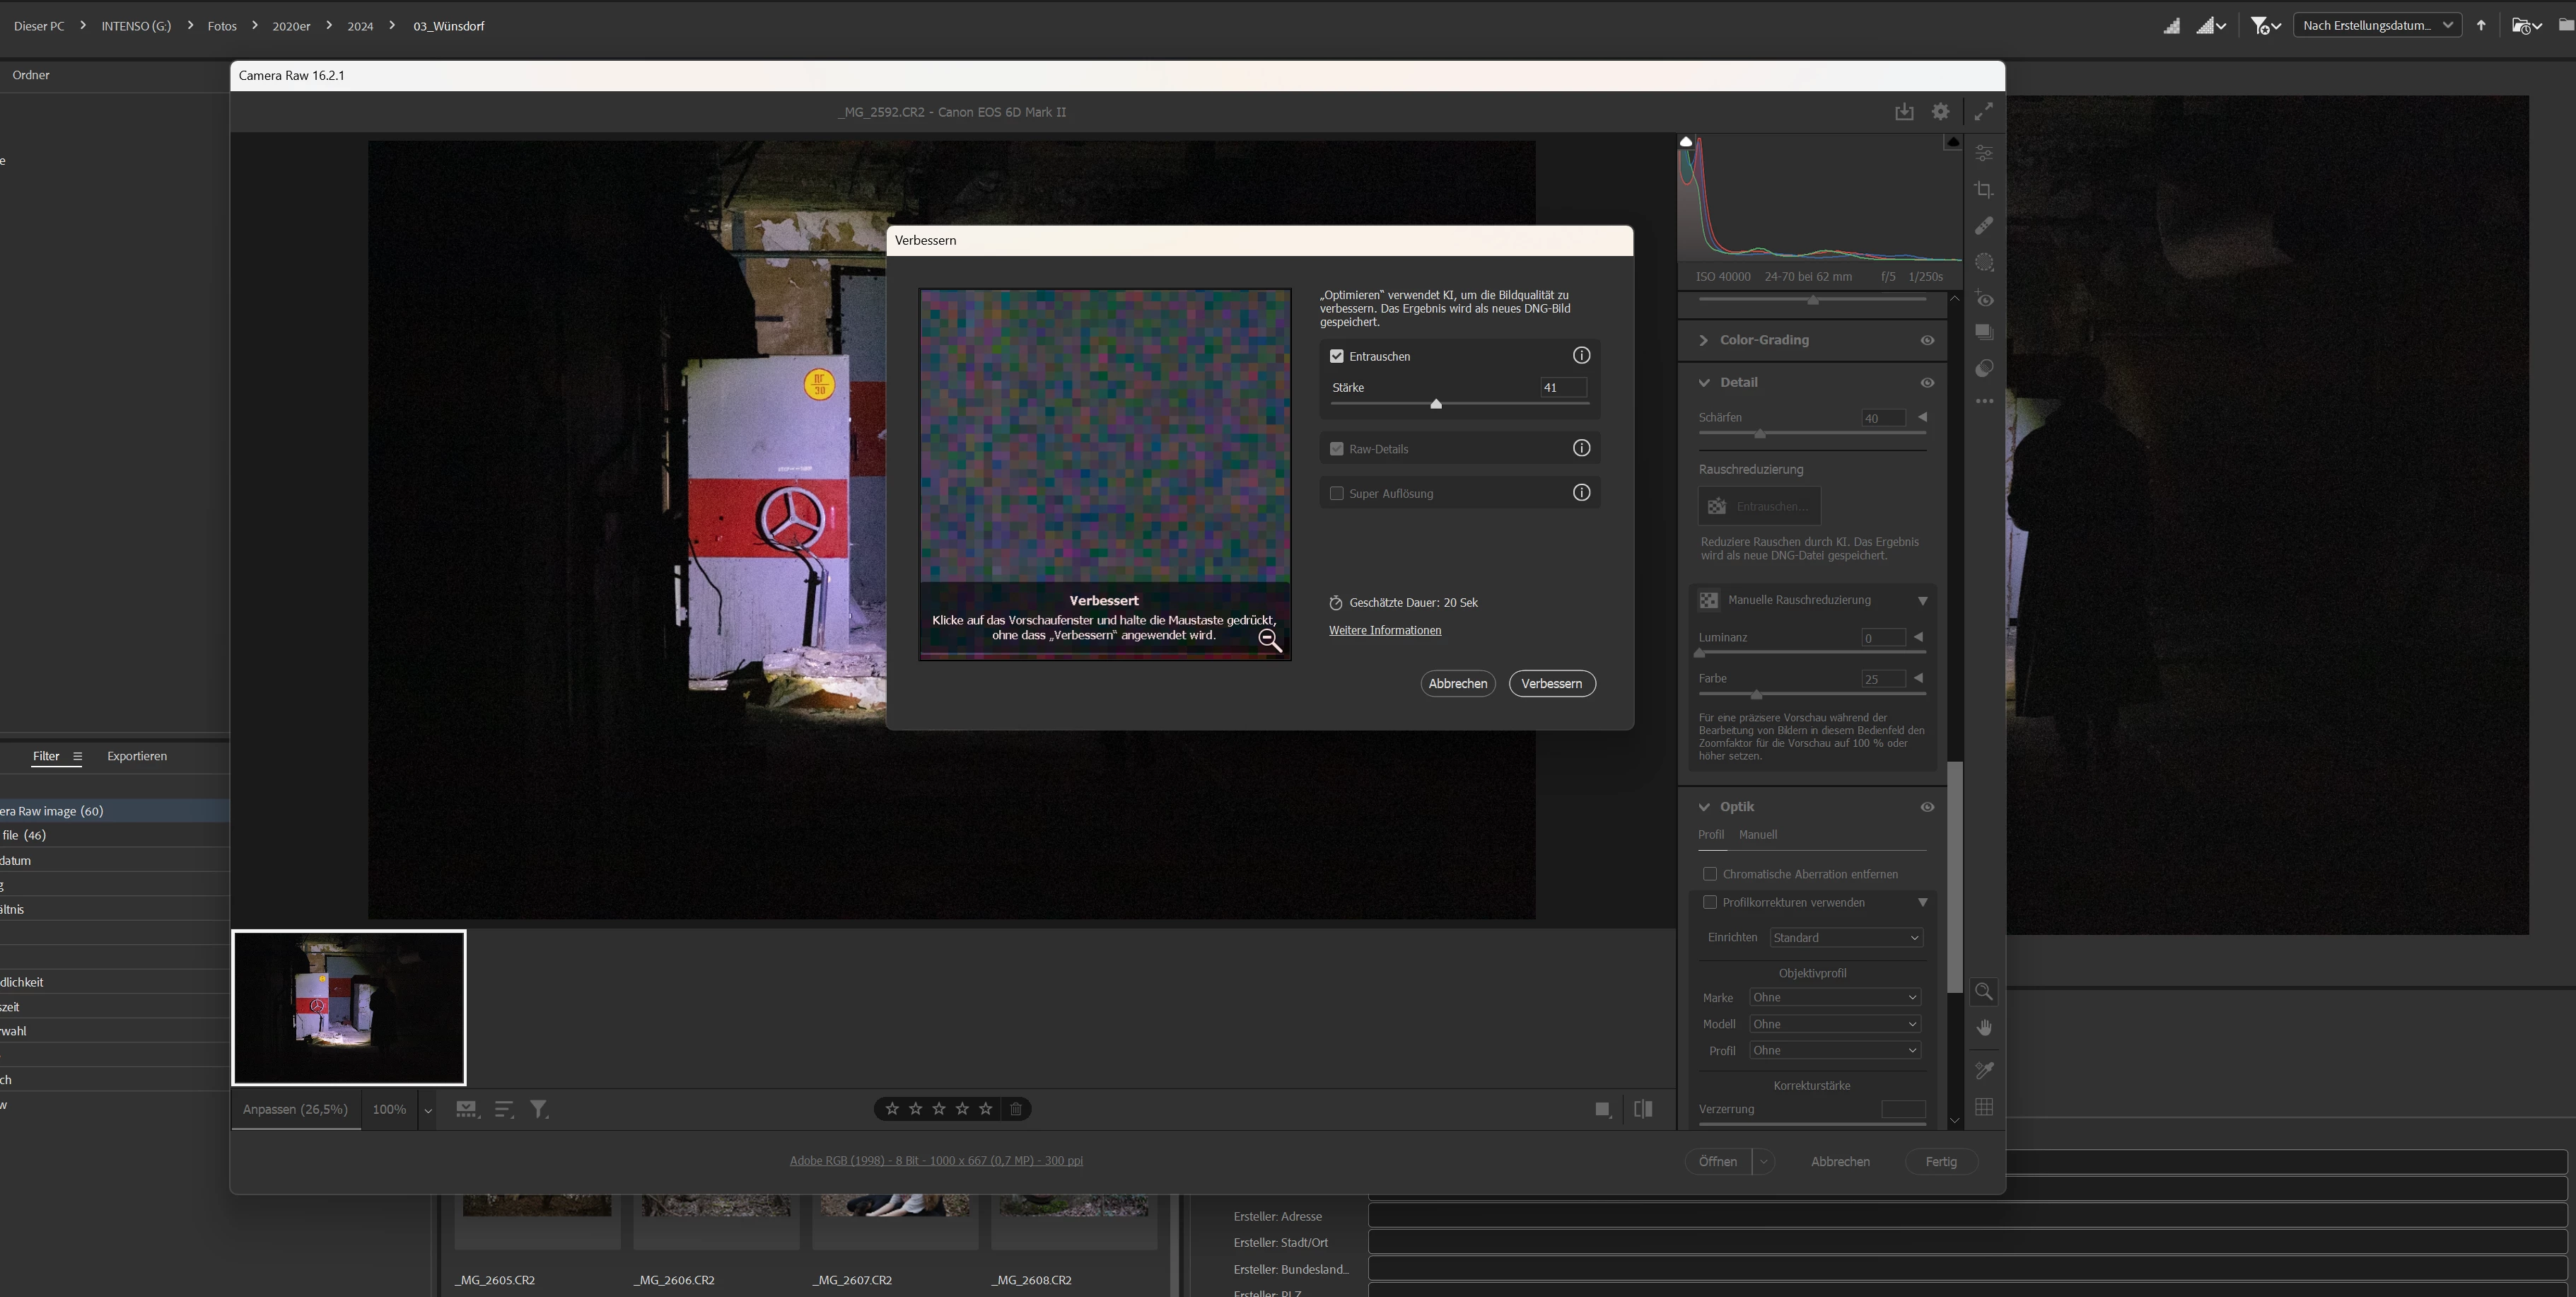Click save image icon in header
The width and height of the screenshot is (2576, 1297).
coord(1904,112)
